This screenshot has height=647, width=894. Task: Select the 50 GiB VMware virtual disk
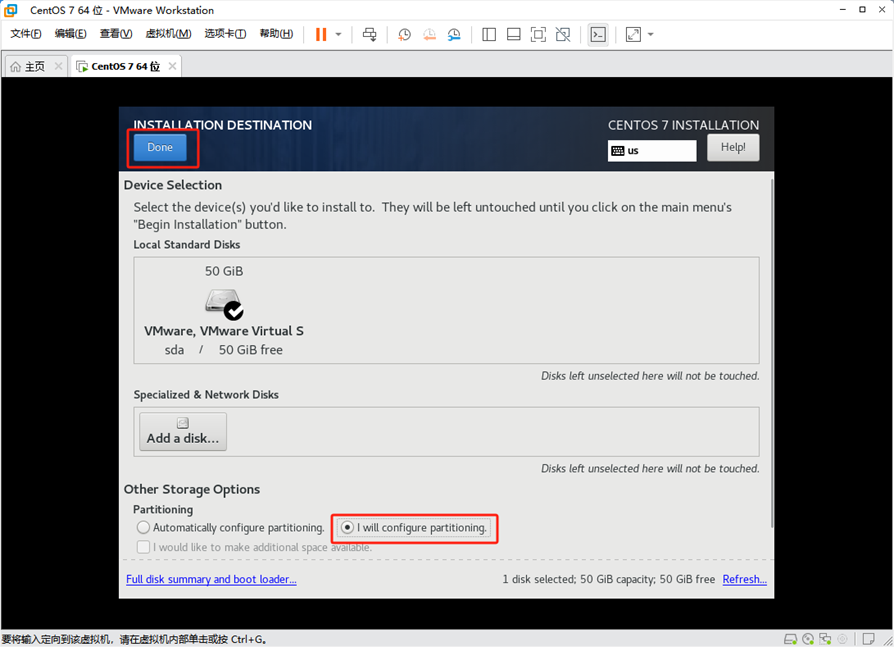pos(224,310)
